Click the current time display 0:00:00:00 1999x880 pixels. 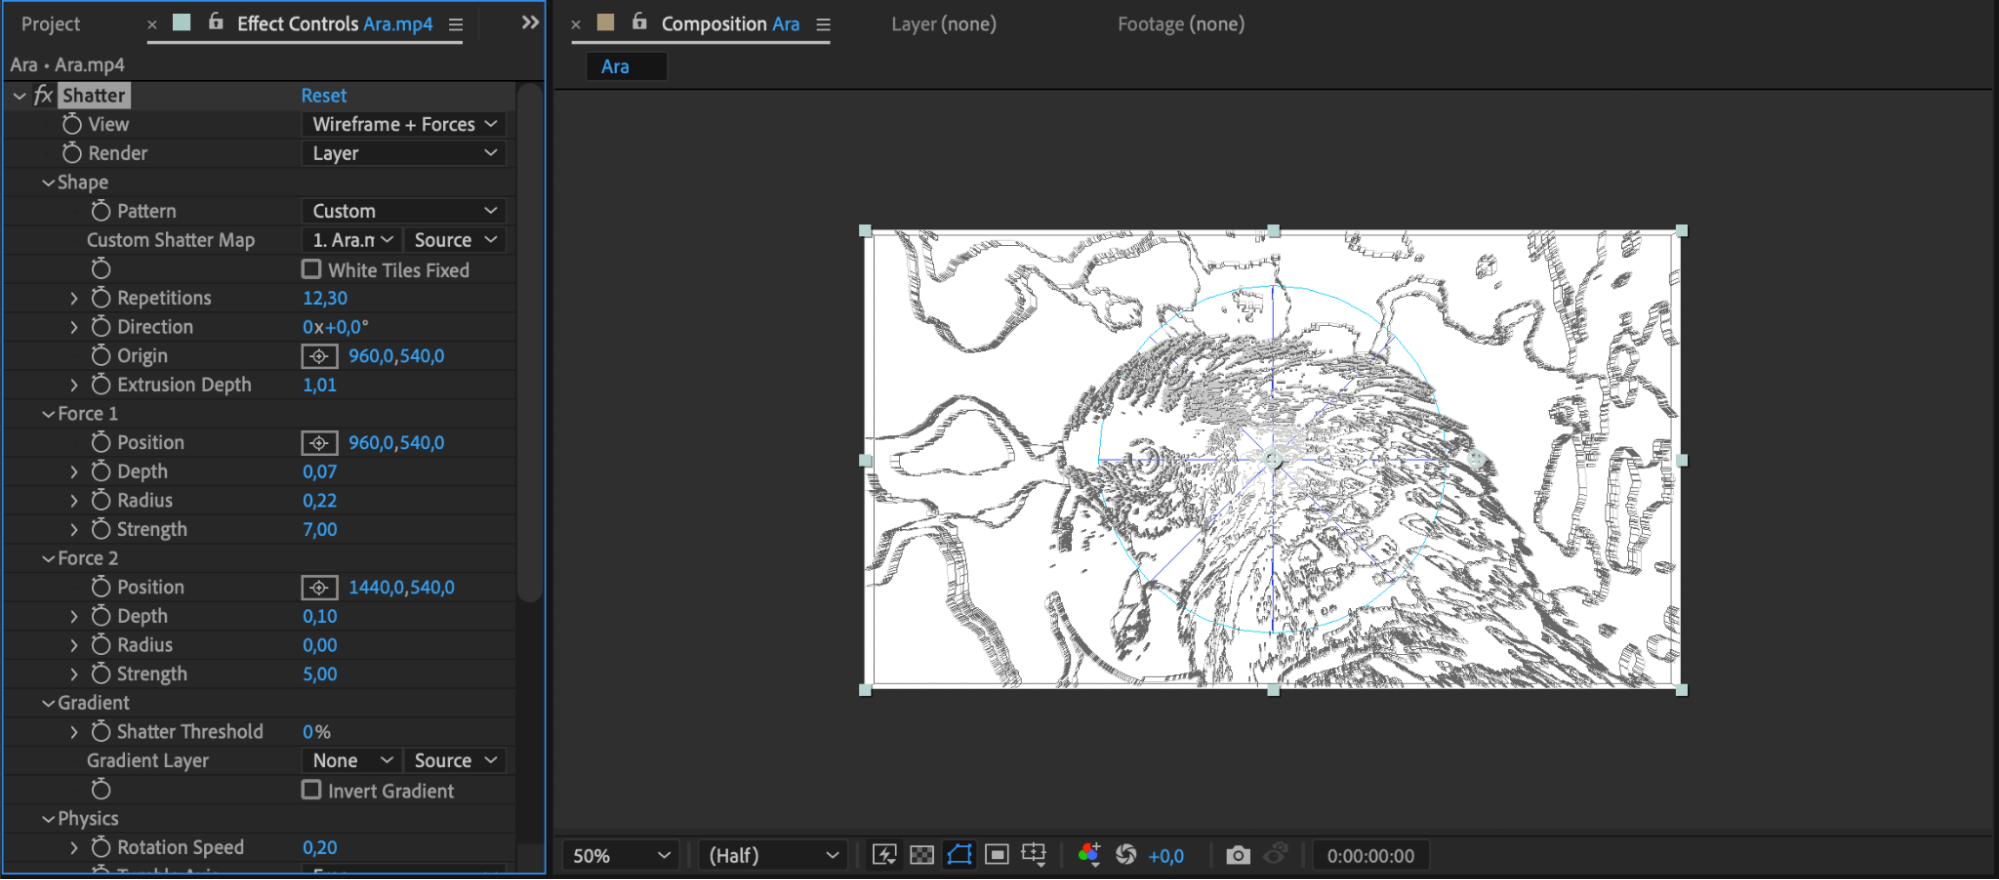point(1370,856)
